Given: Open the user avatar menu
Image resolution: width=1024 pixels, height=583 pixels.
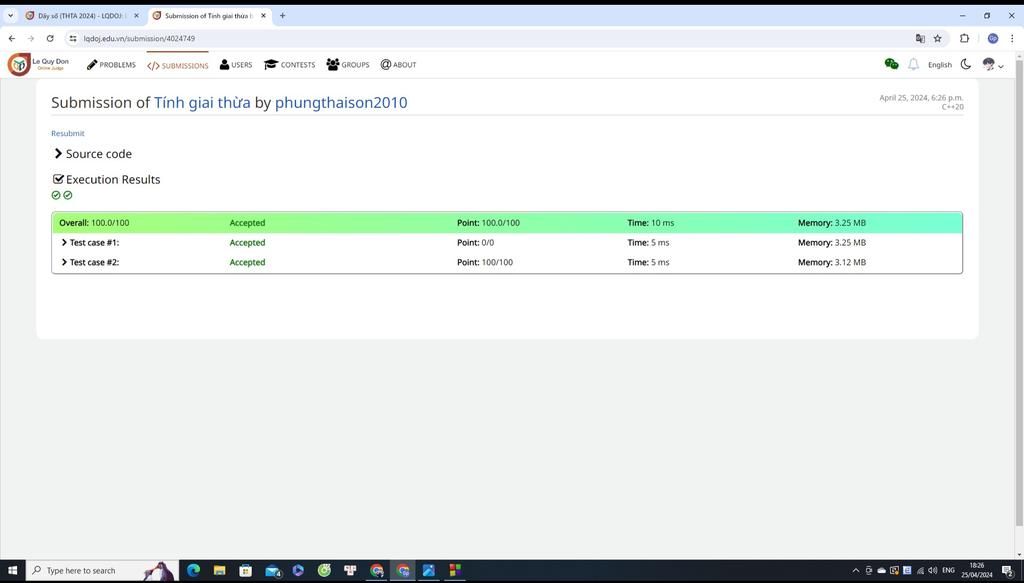Looking at the screenshot, I should point(992,64).
